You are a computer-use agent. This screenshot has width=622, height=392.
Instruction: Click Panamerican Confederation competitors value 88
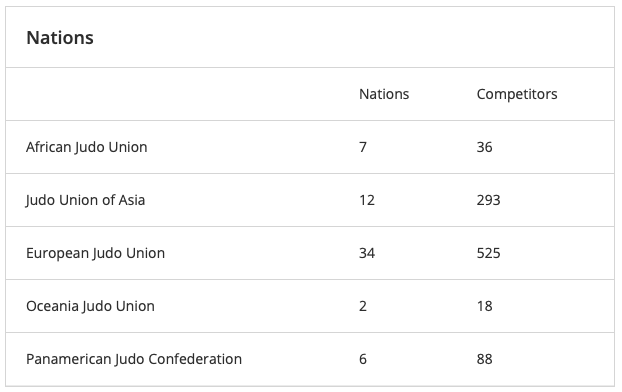point(484,359)
